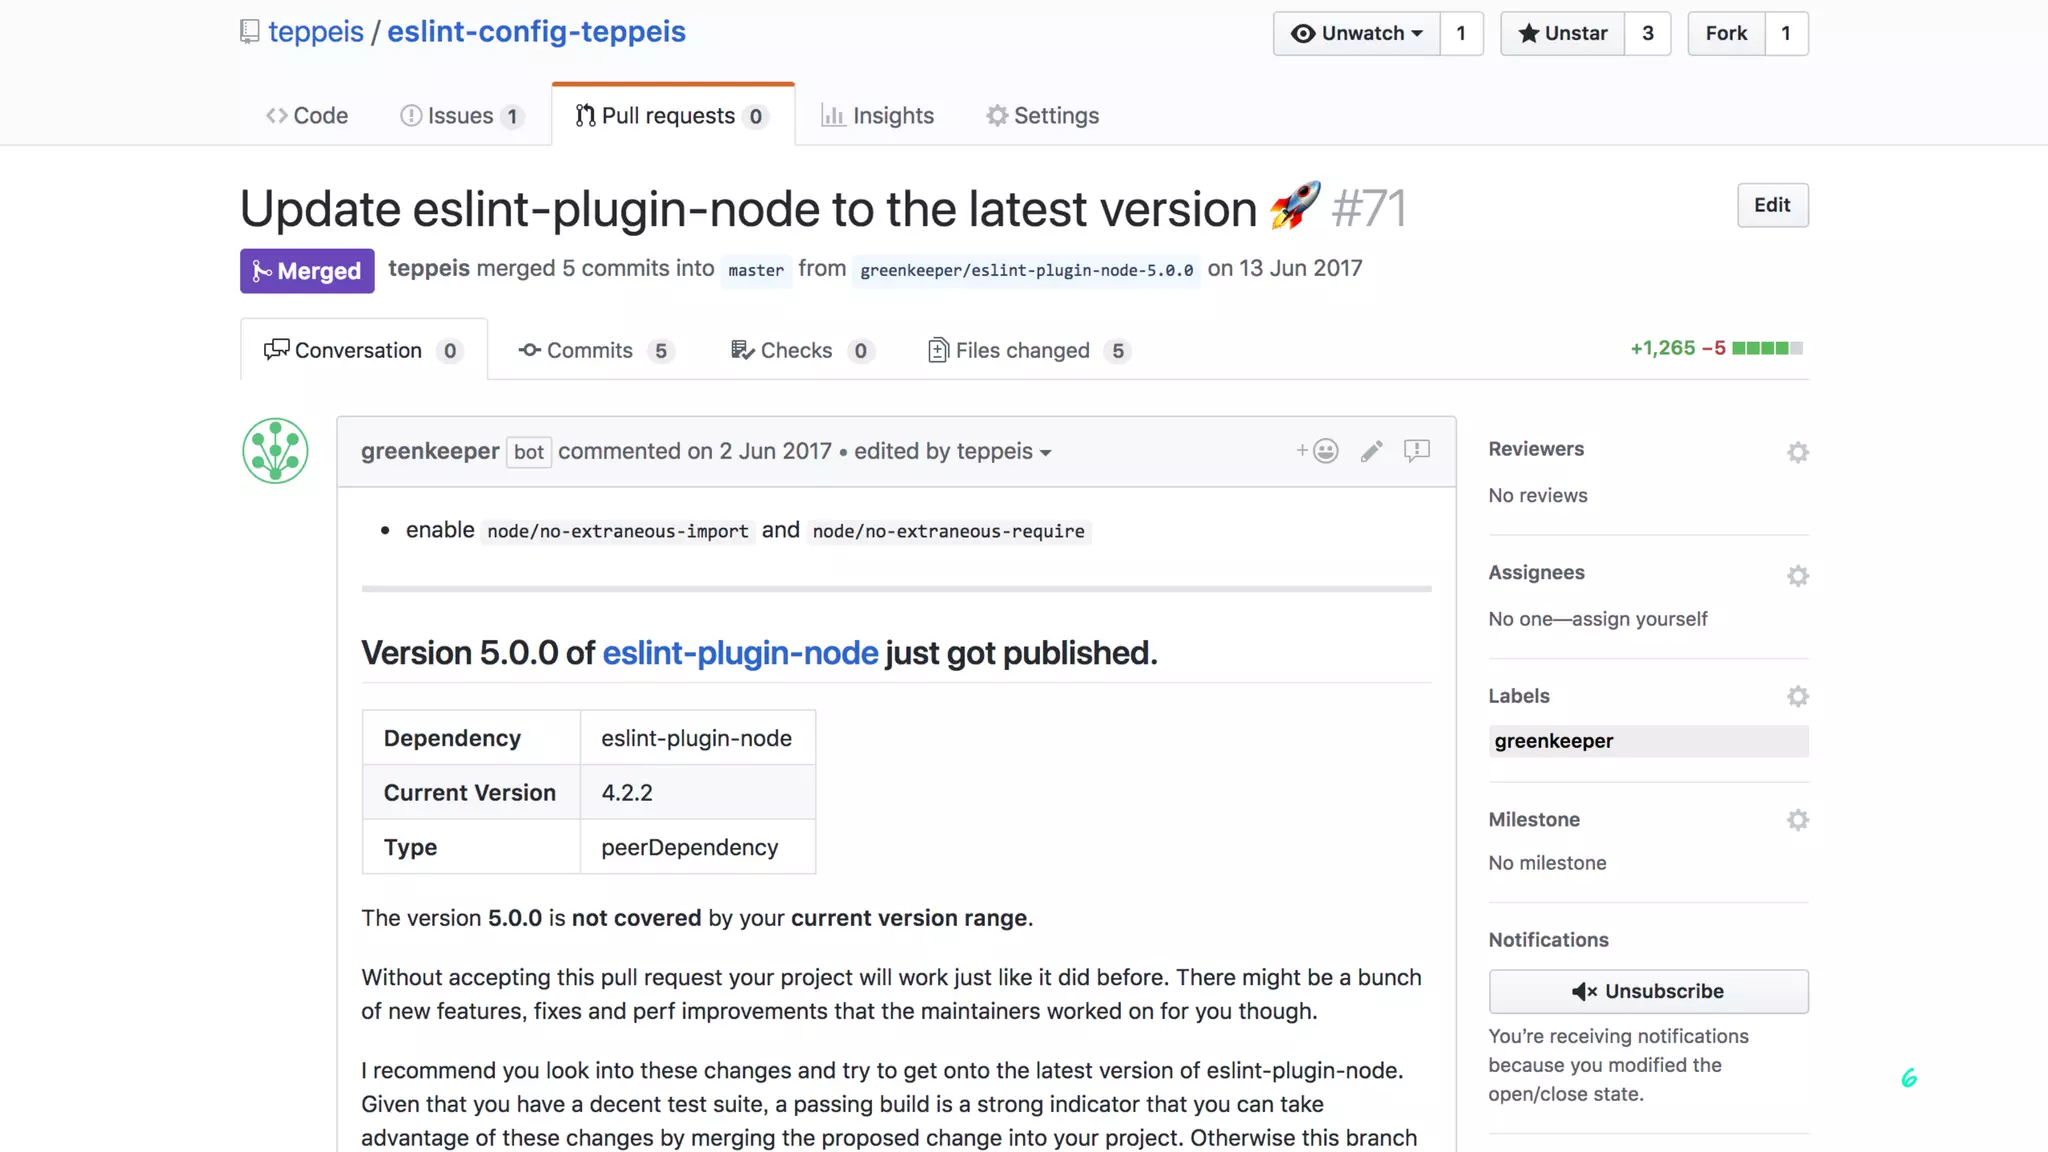Open the Milestone gear settings
This screenshot has width=2048, height=1152.
point(1797,820)
